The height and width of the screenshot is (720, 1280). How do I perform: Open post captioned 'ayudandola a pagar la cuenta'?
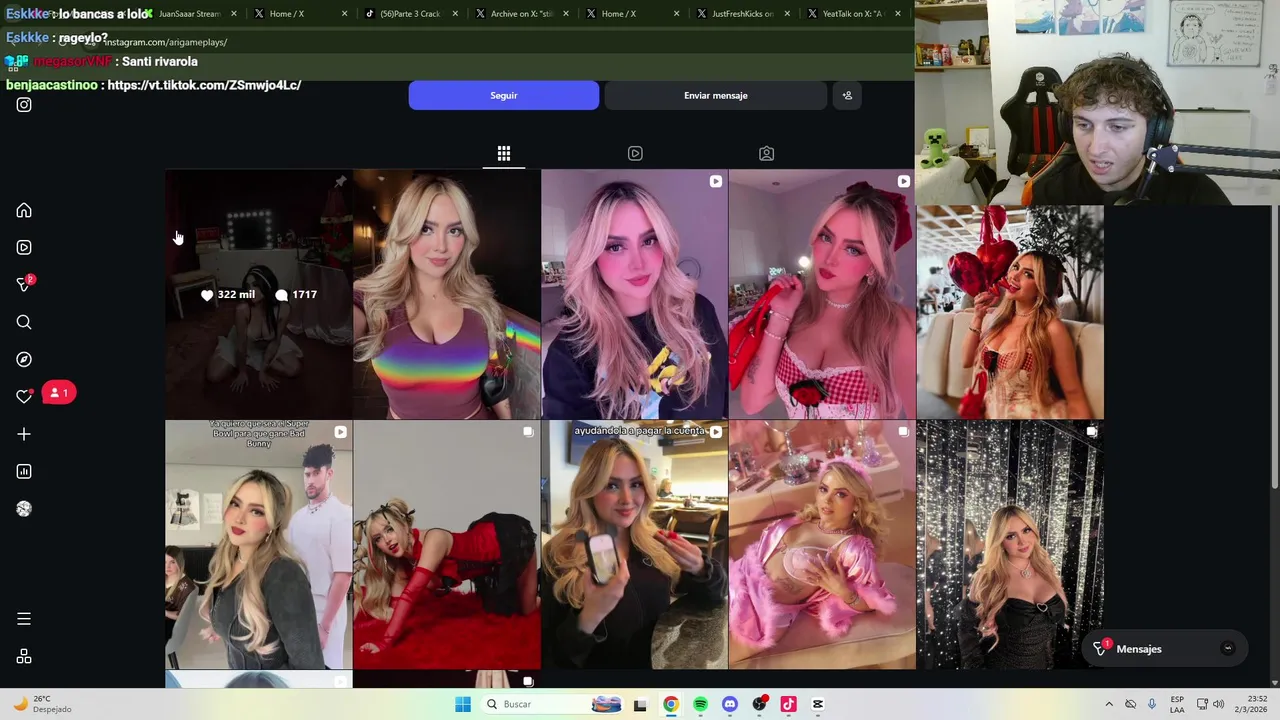coord(635,545)
